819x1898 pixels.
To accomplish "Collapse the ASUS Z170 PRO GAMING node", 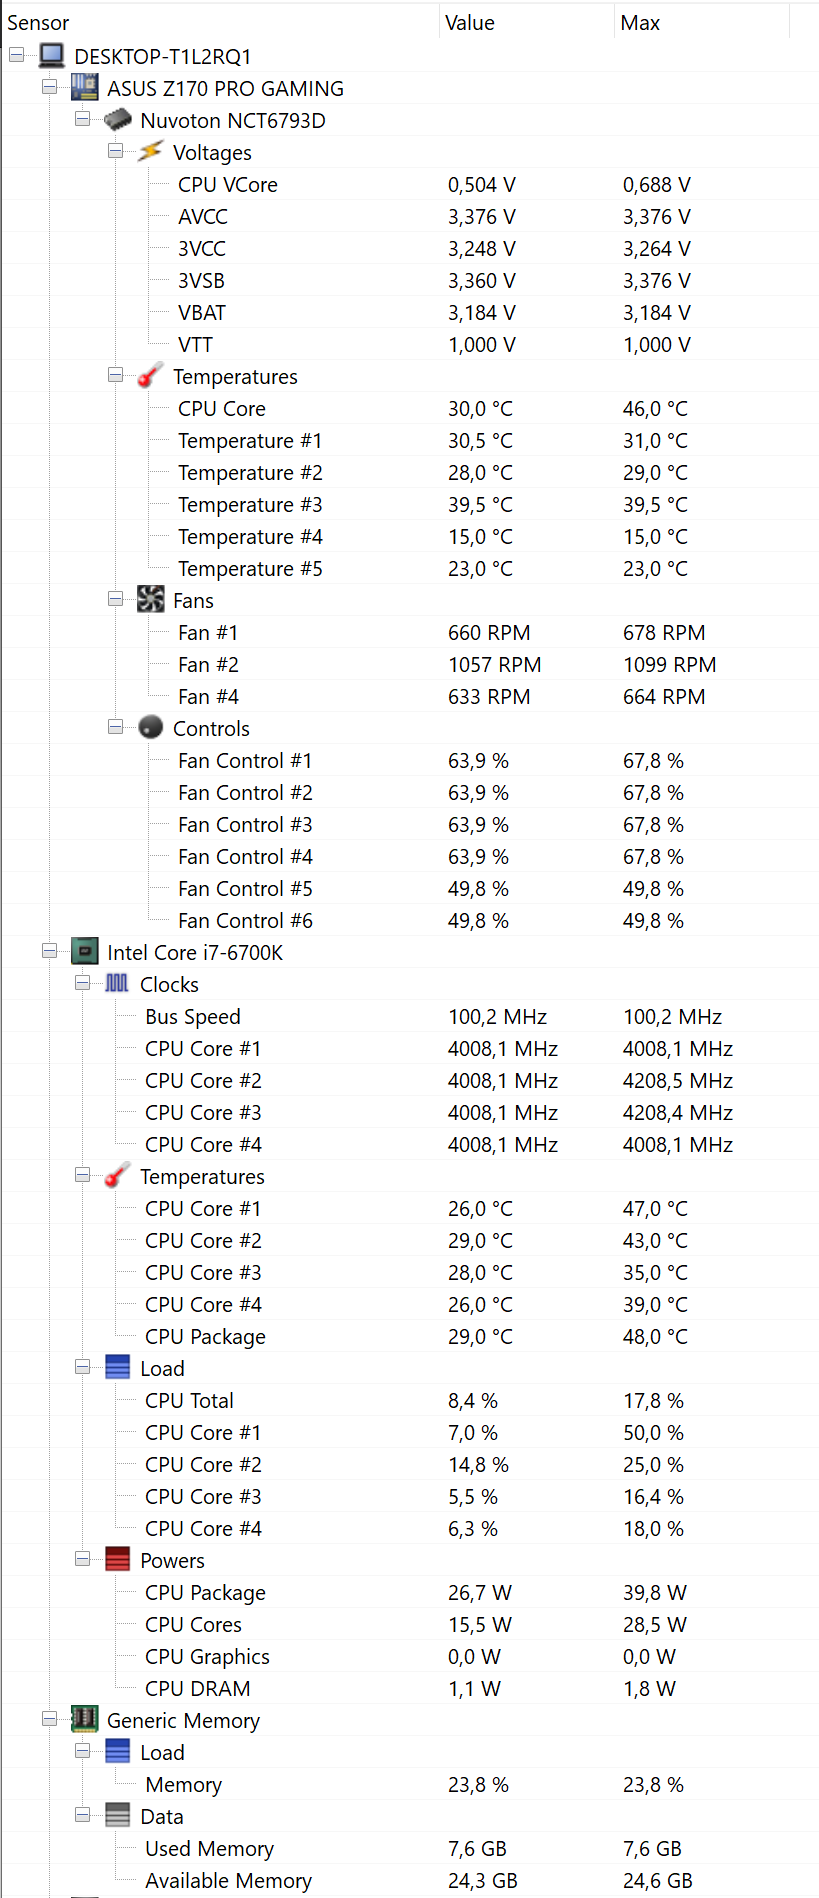I will (x=50, y=87).
